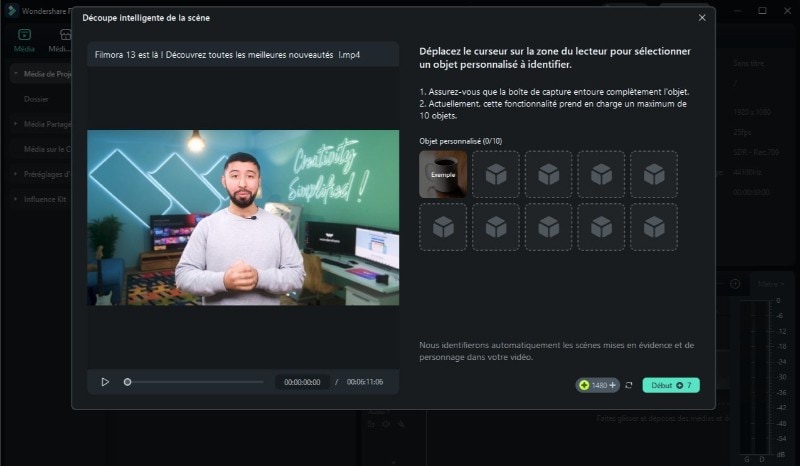
Task: Expand the Média Partagé section arrow
Action: pos(15,124)
